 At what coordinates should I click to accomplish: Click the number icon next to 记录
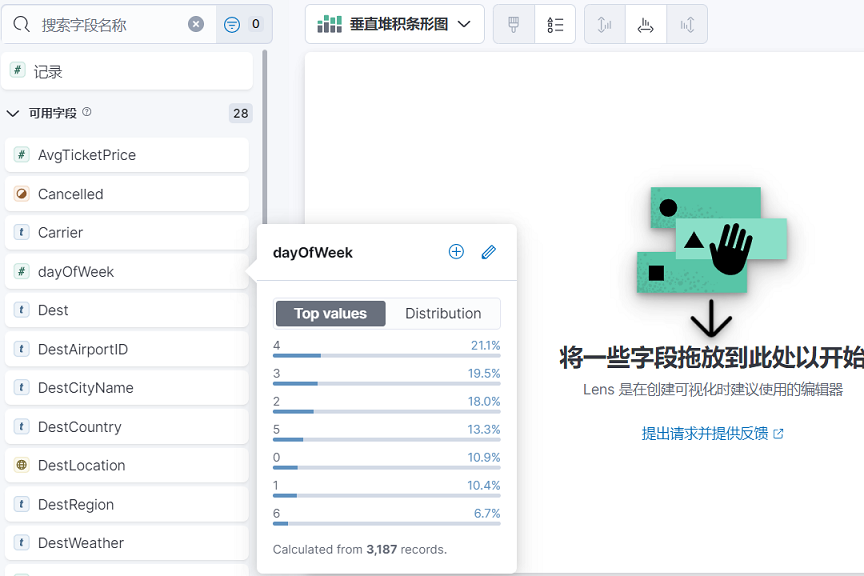[18, 70]
